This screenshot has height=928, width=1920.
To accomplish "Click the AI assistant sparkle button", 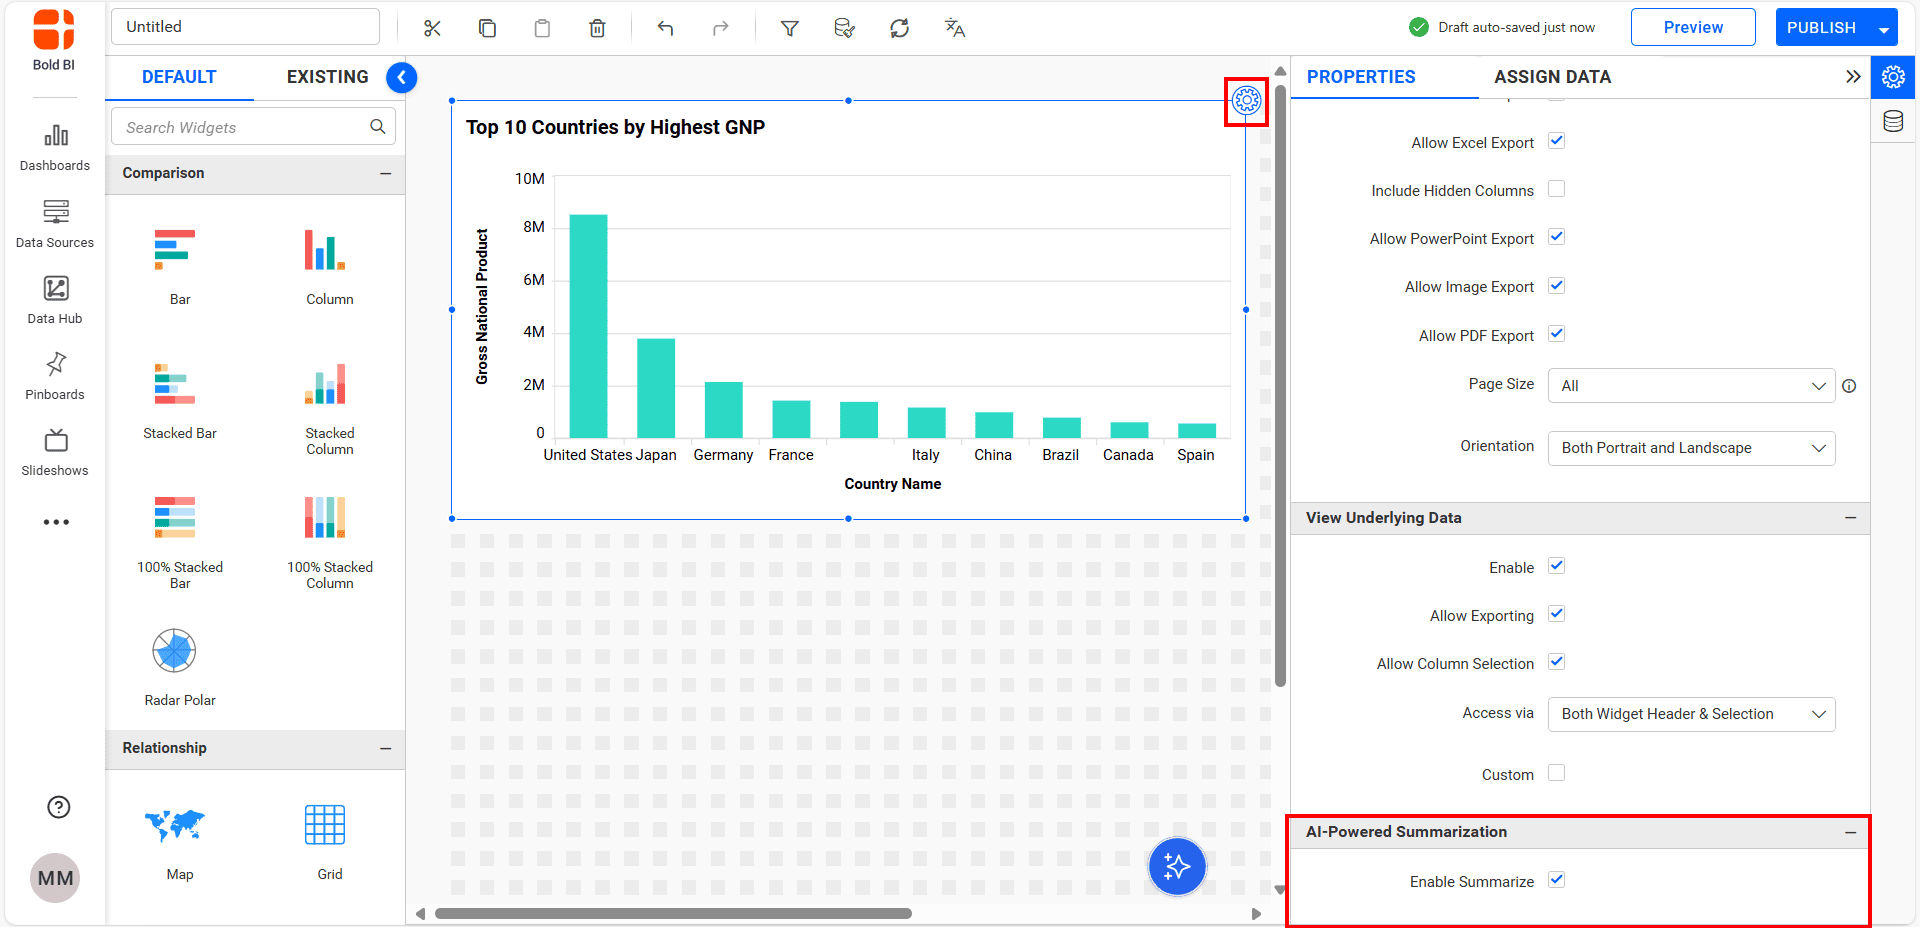I will point(1176,866).
